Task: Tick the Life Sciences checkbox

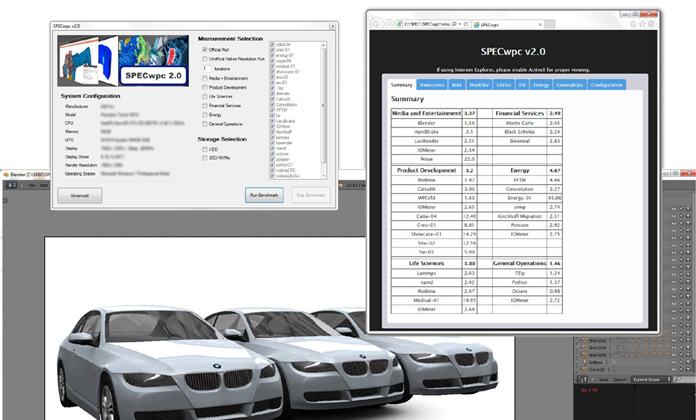Action: click(x=204, y=96)
